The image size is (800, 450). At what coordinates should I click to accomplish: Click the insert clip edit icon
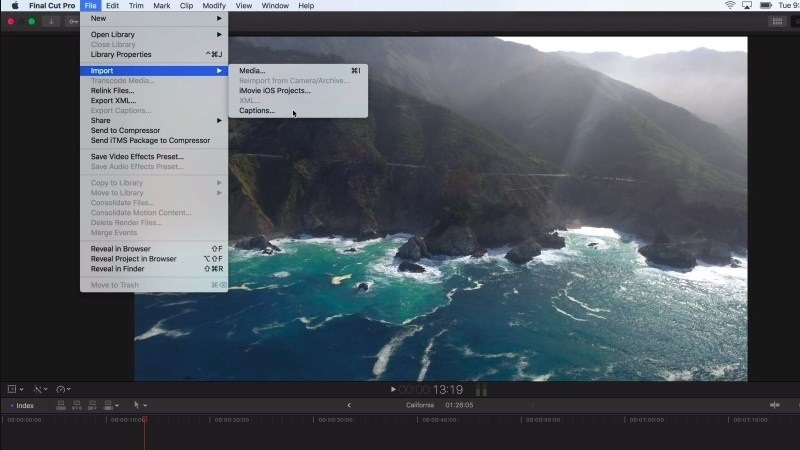pyautogui.click(x=76, y=405)
